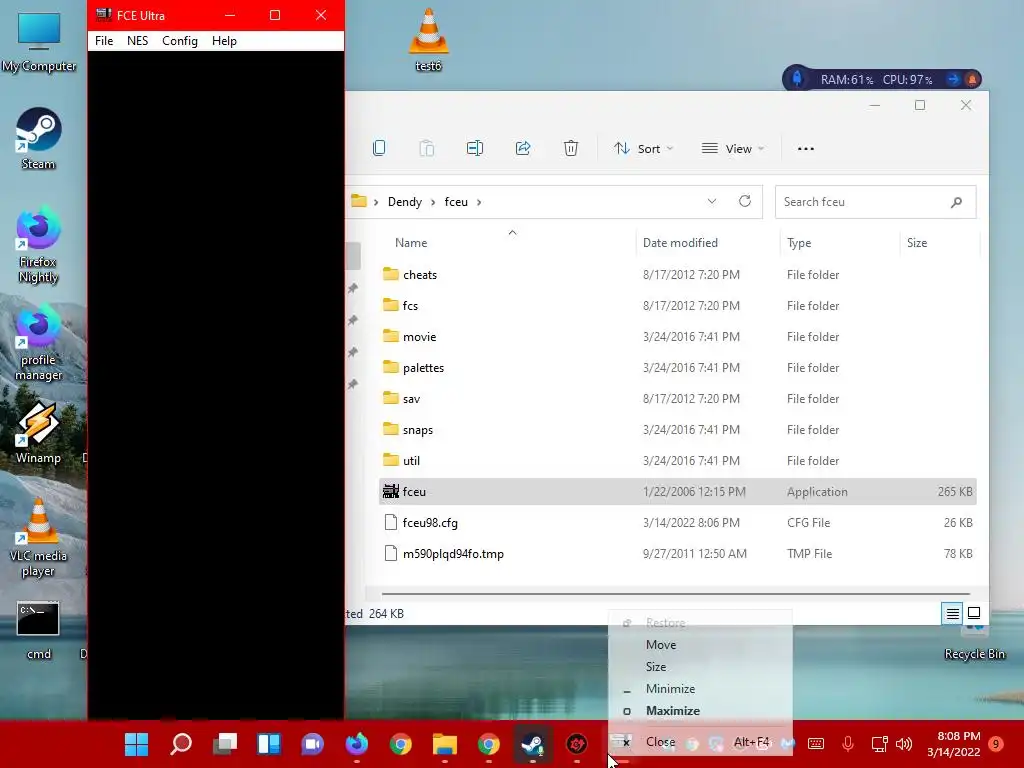Select the cmd desktop shortcut
The image size is (1024, 768).
coord(38,630)
